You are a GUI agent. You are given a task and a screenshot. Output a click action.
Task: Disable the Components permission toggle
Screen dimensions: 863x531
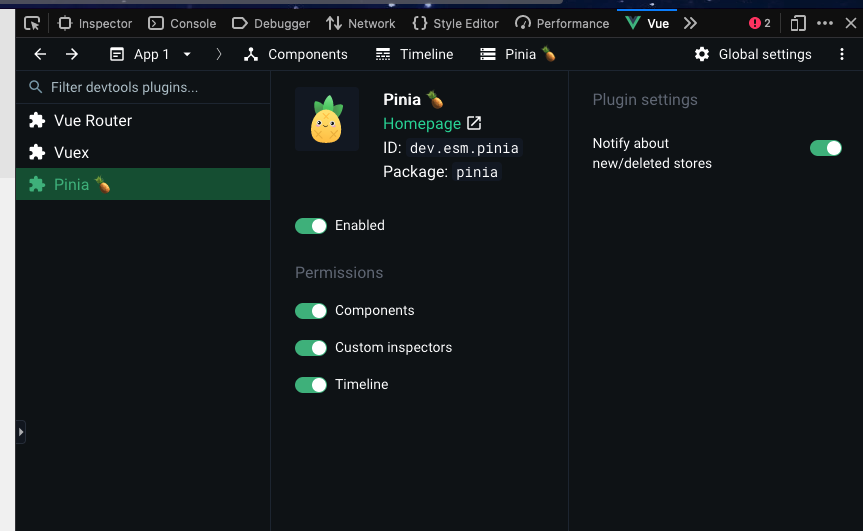coord(311,311)
